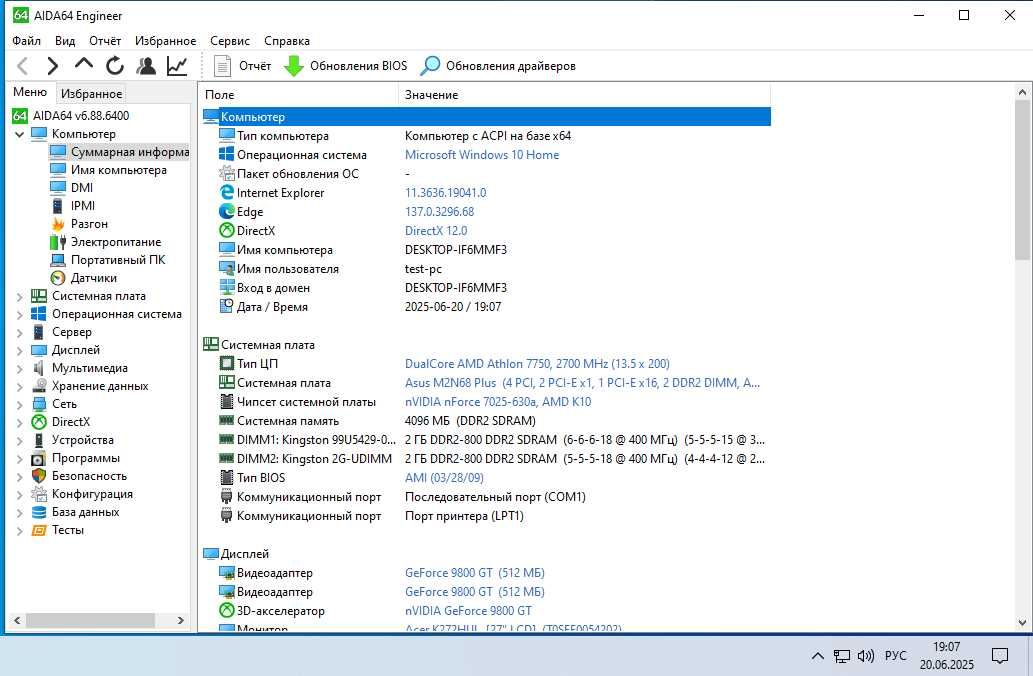This screenshot has height=676, width=1033.
Task: Select the Имя компьютера tree item
Action: (109, 170)
